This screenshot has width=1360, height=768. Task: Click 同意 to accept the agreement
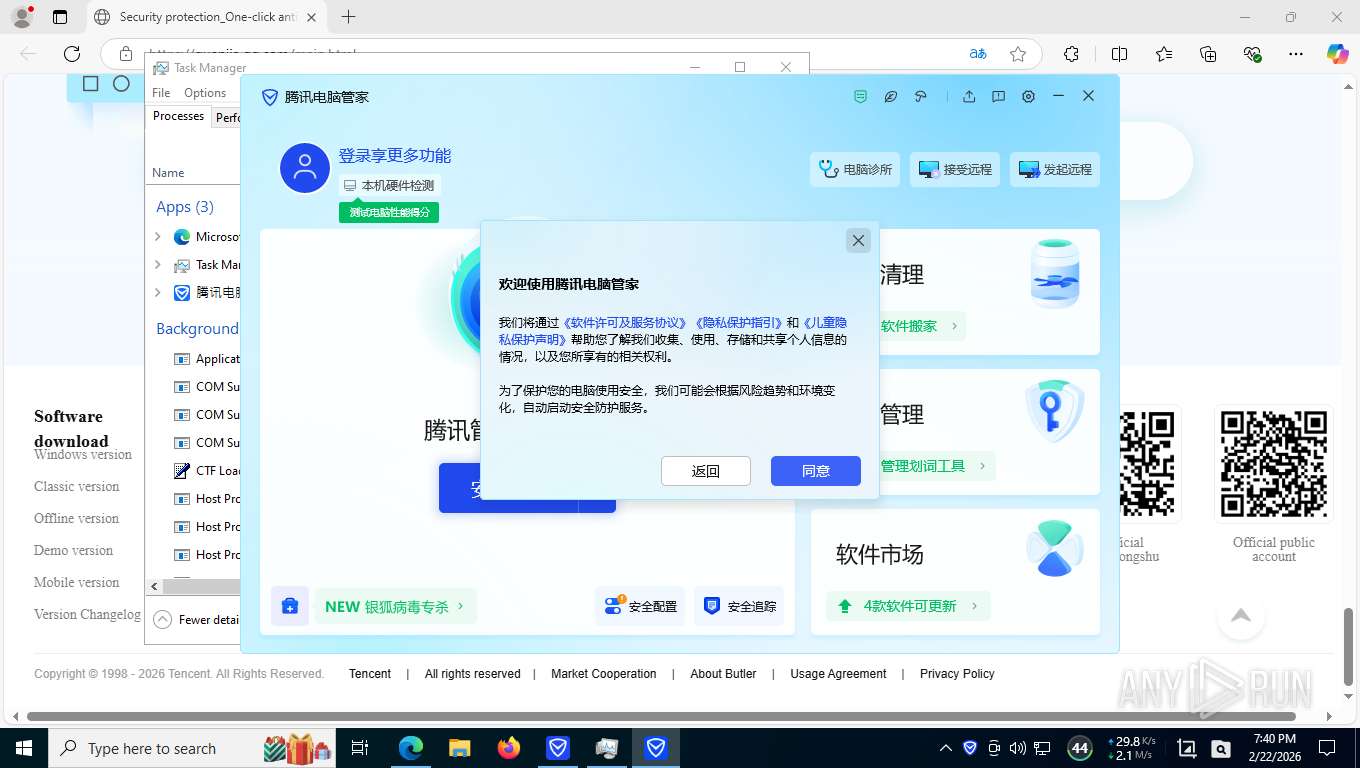tap(815, 471)
